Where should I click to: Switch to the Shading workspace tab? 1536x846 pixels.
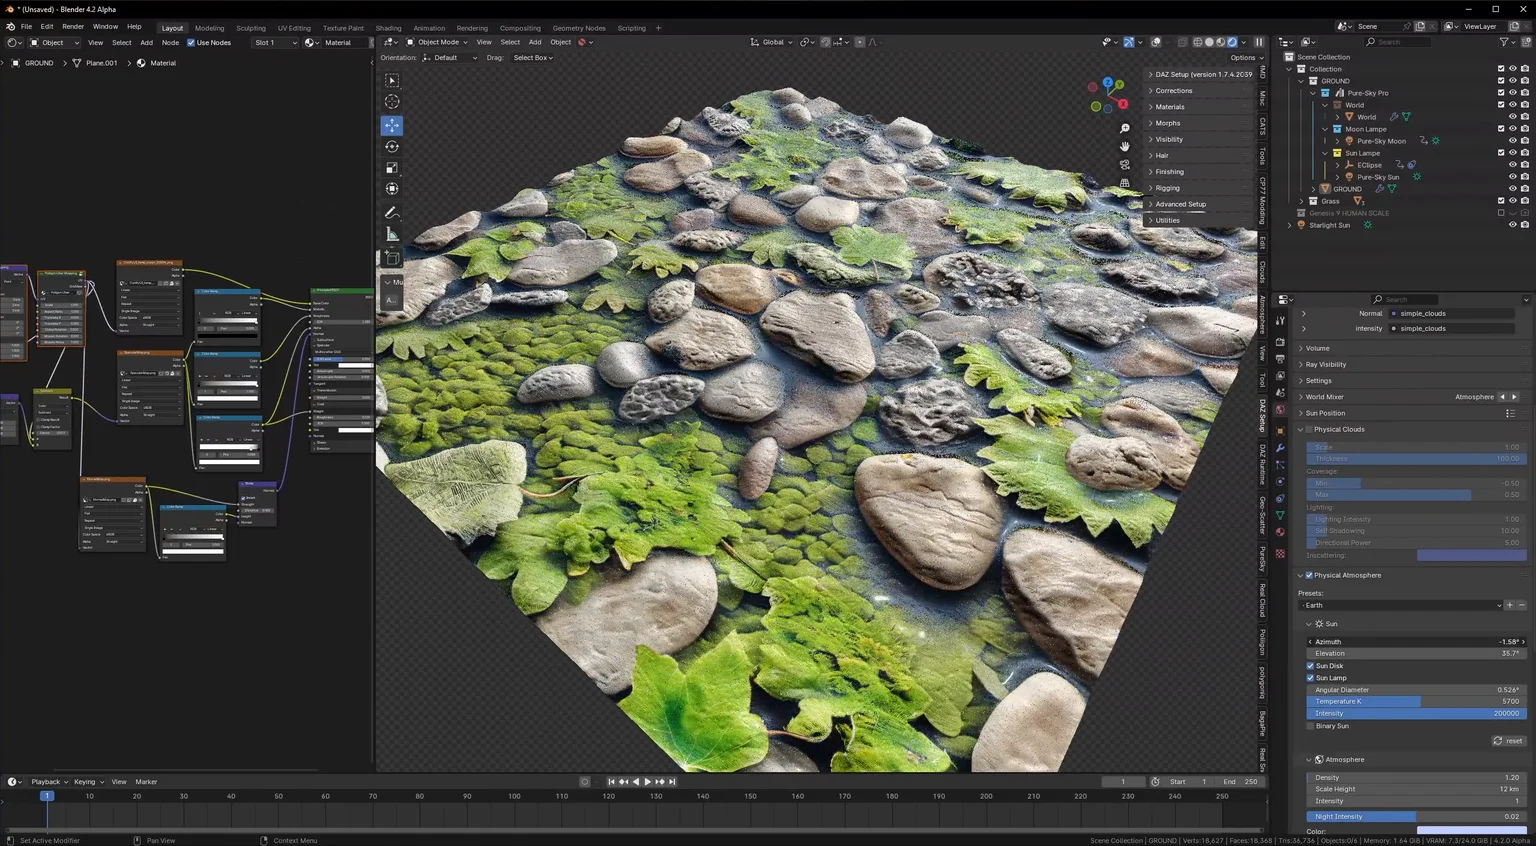(388, 28)
